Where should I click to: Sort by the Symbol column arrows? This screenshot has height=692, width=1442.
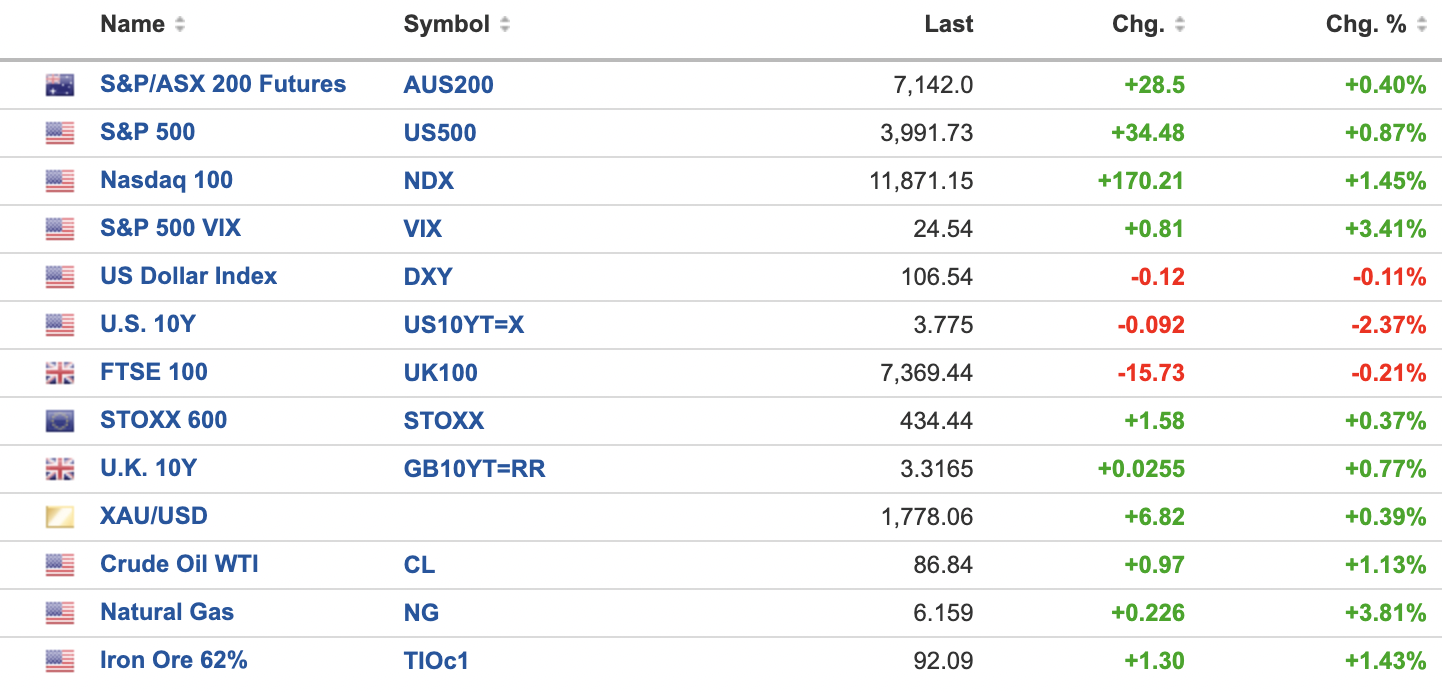click(505, 25)
